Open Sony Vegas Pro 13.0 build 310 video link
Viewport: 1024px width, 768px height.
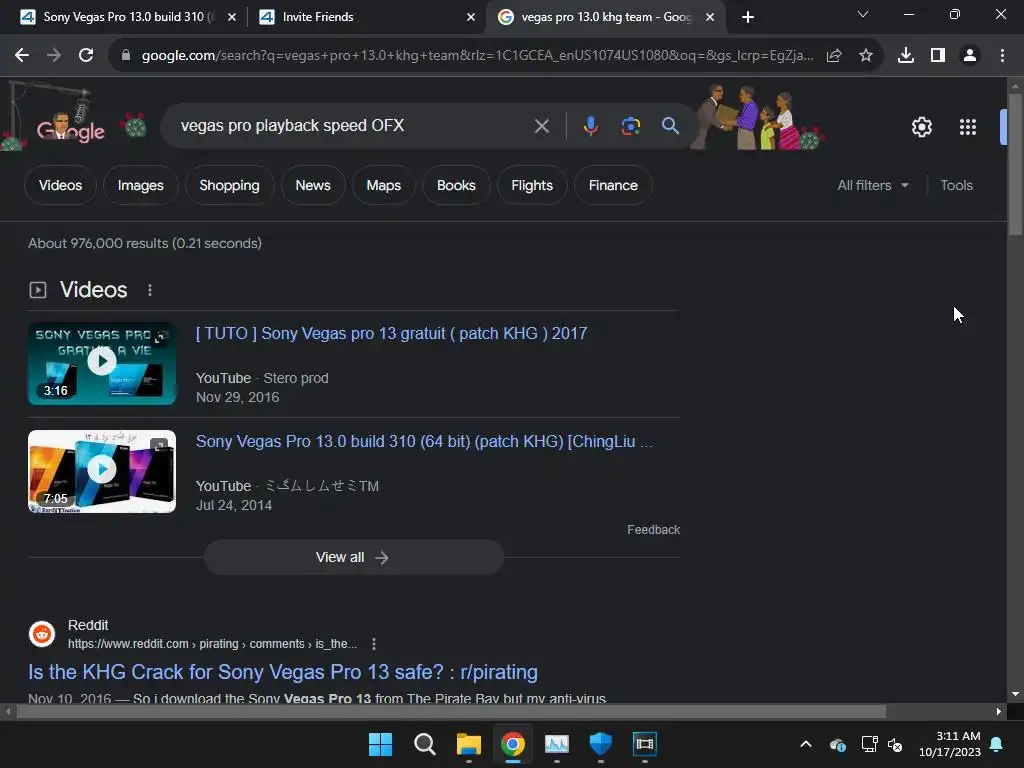click(424, 441)
